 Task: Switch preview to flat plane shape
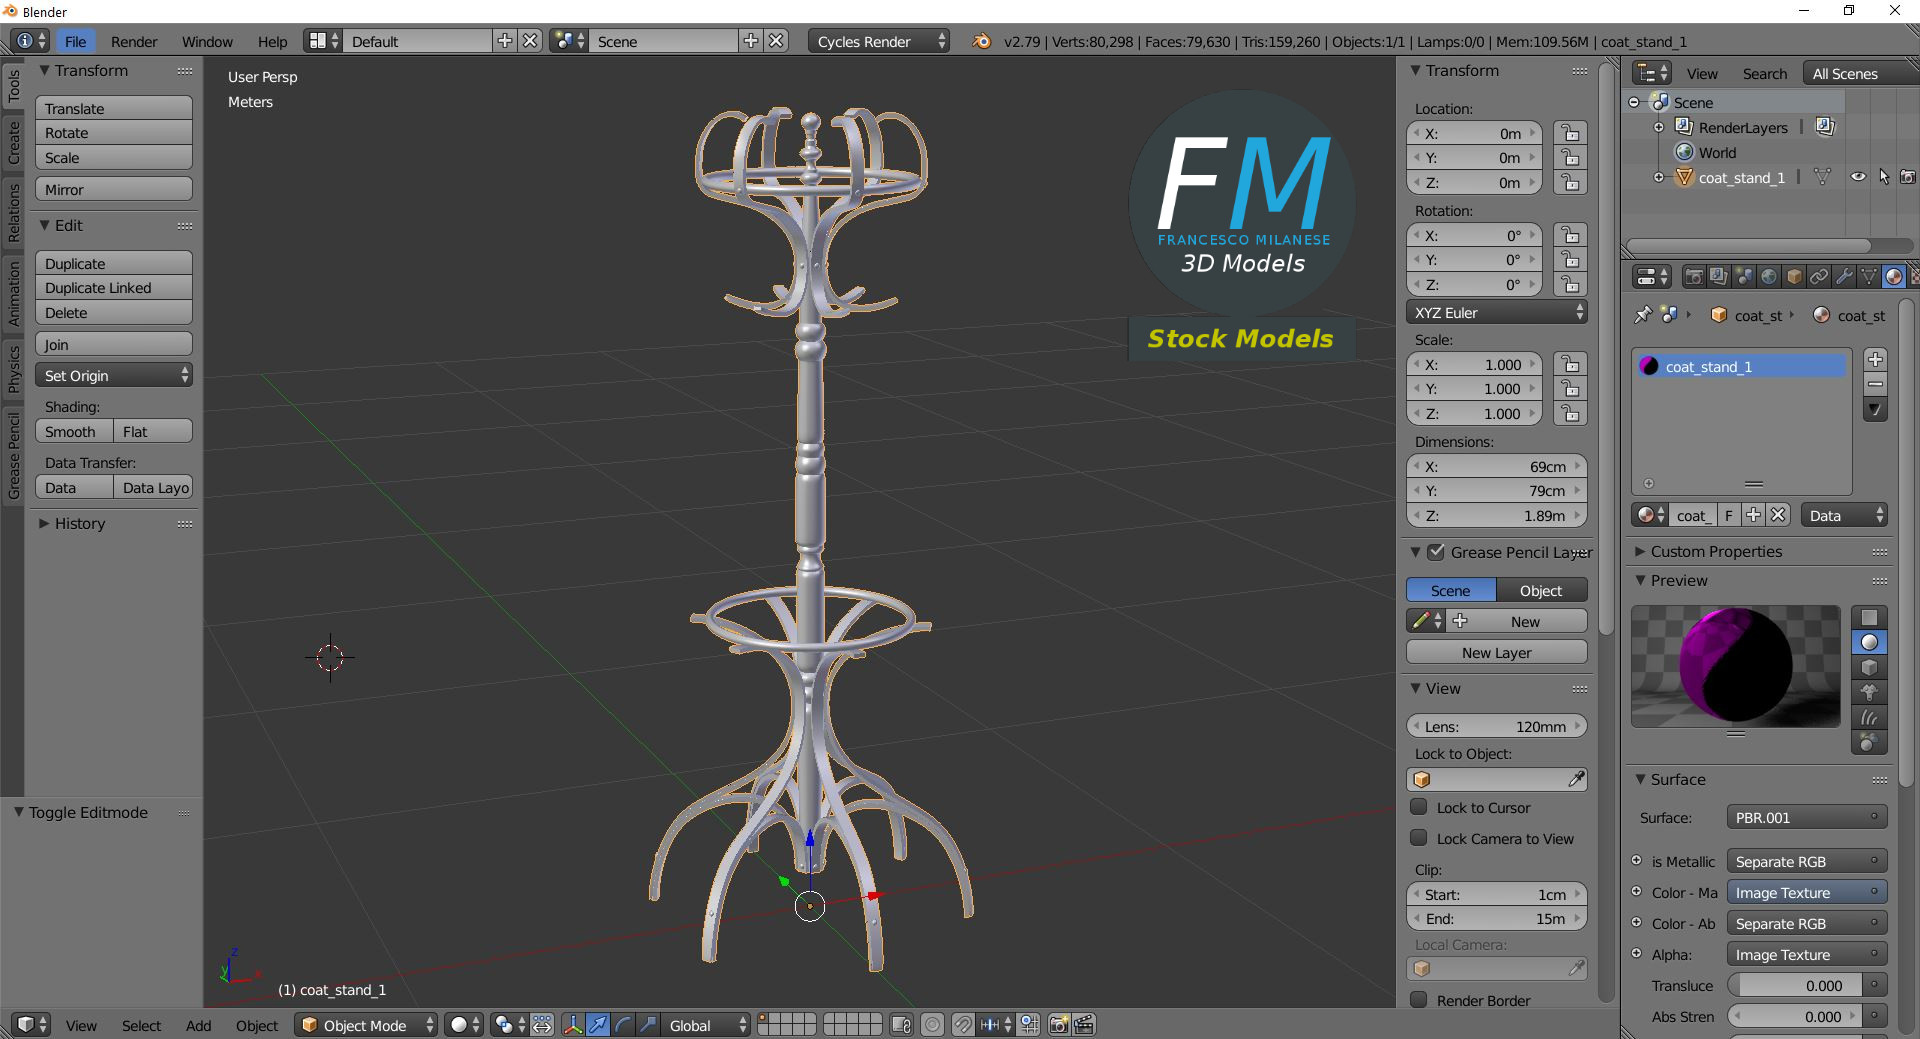click(x=1869, y=618)
